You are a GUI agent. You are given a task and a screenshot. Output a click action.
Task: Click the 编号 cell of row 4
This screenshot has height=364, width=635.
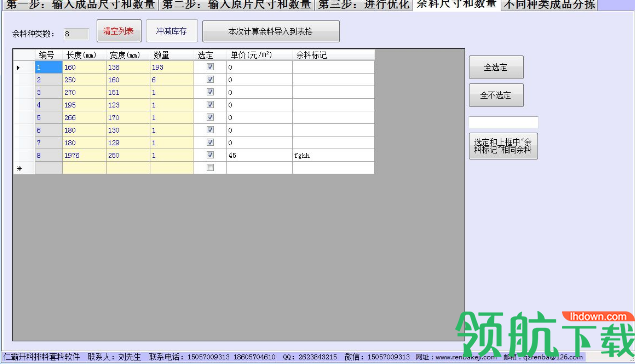click(49, 105)
